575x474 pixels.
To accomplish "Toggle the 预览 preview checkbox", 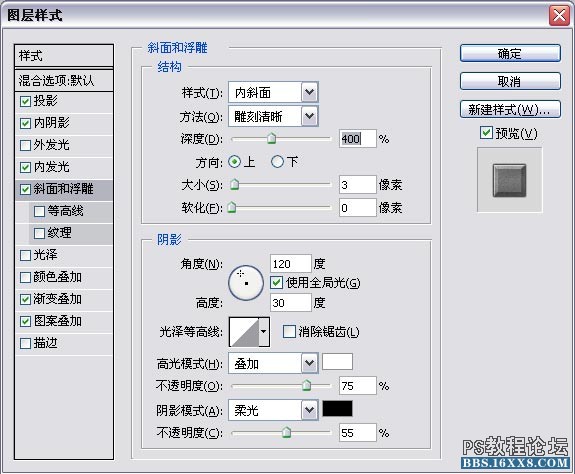I will point(486,132).
